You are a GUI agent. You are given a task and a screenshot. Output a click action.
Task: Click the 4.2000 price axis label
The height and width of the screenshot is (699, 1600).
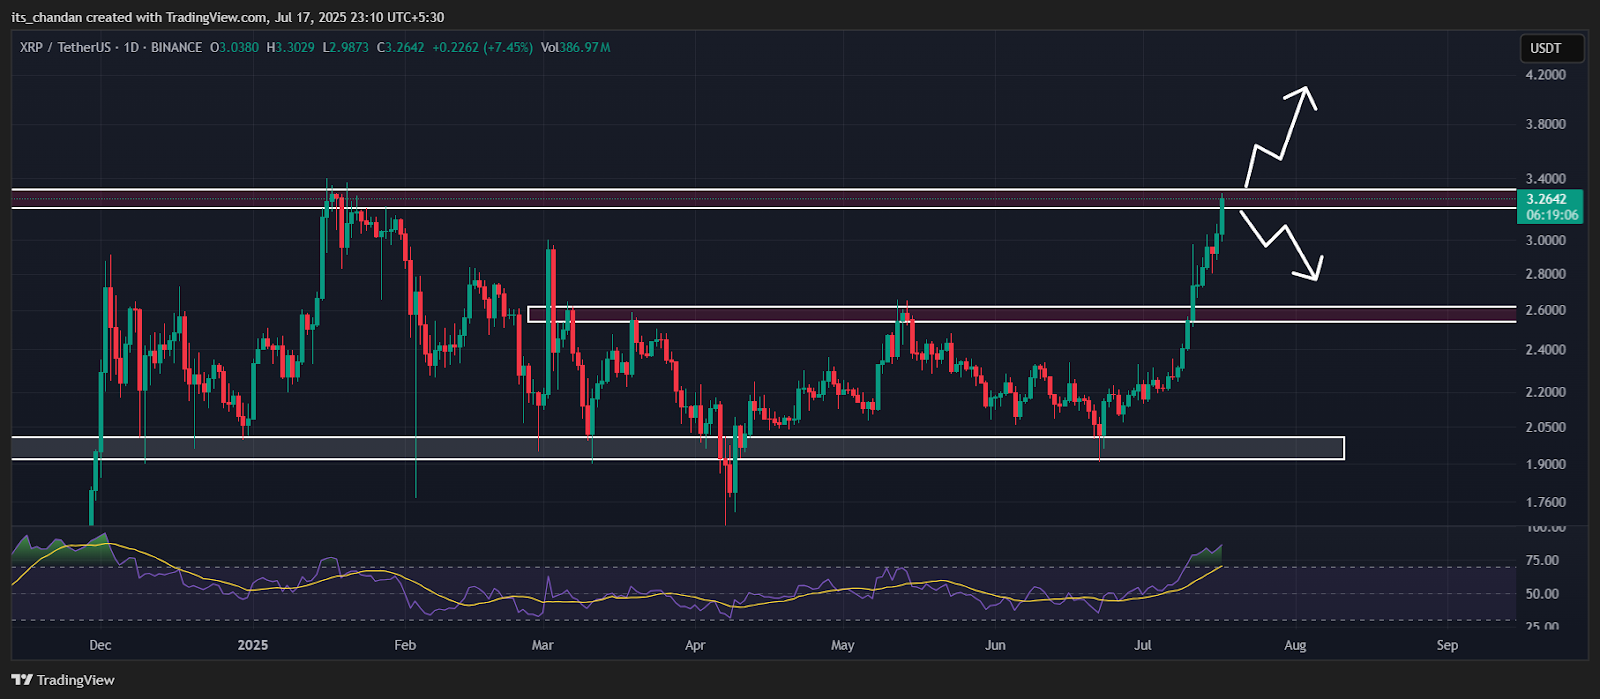pyautogui.click(x=1546, y=75)
